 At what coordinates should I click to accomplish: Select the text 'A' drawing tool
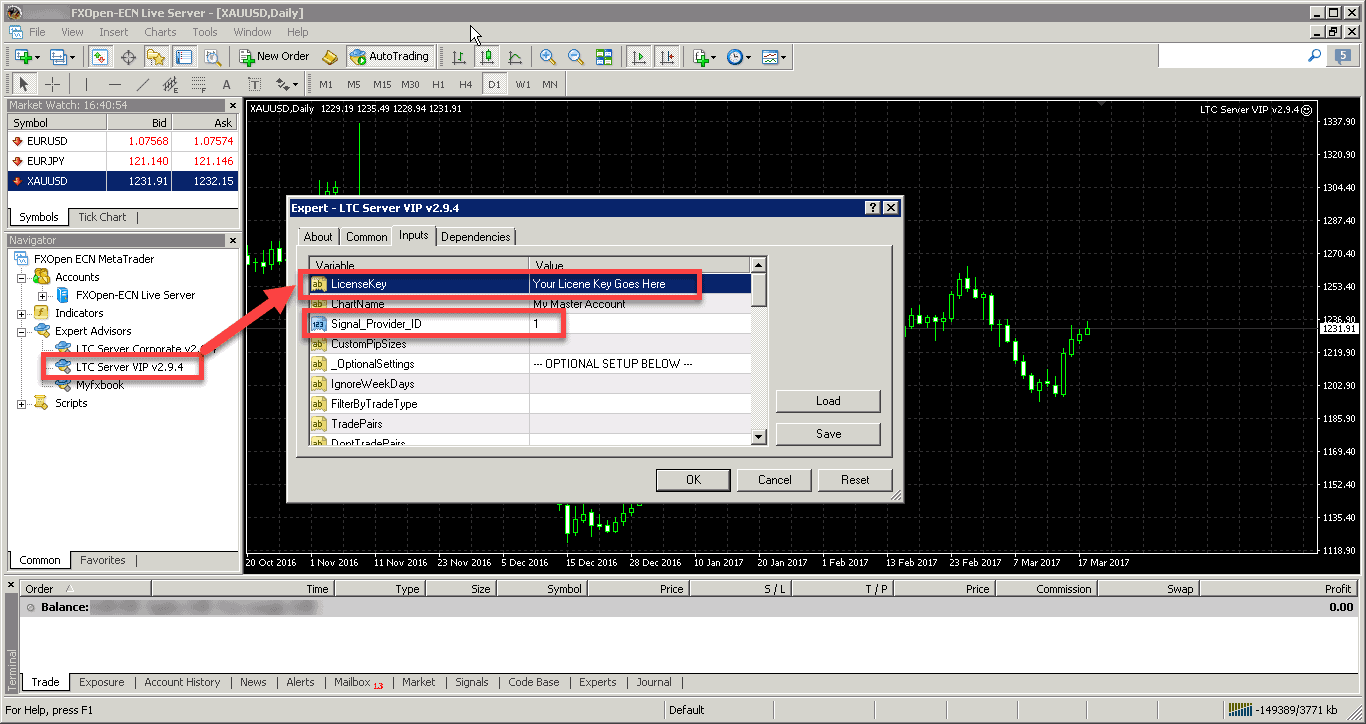pos(227,85)
